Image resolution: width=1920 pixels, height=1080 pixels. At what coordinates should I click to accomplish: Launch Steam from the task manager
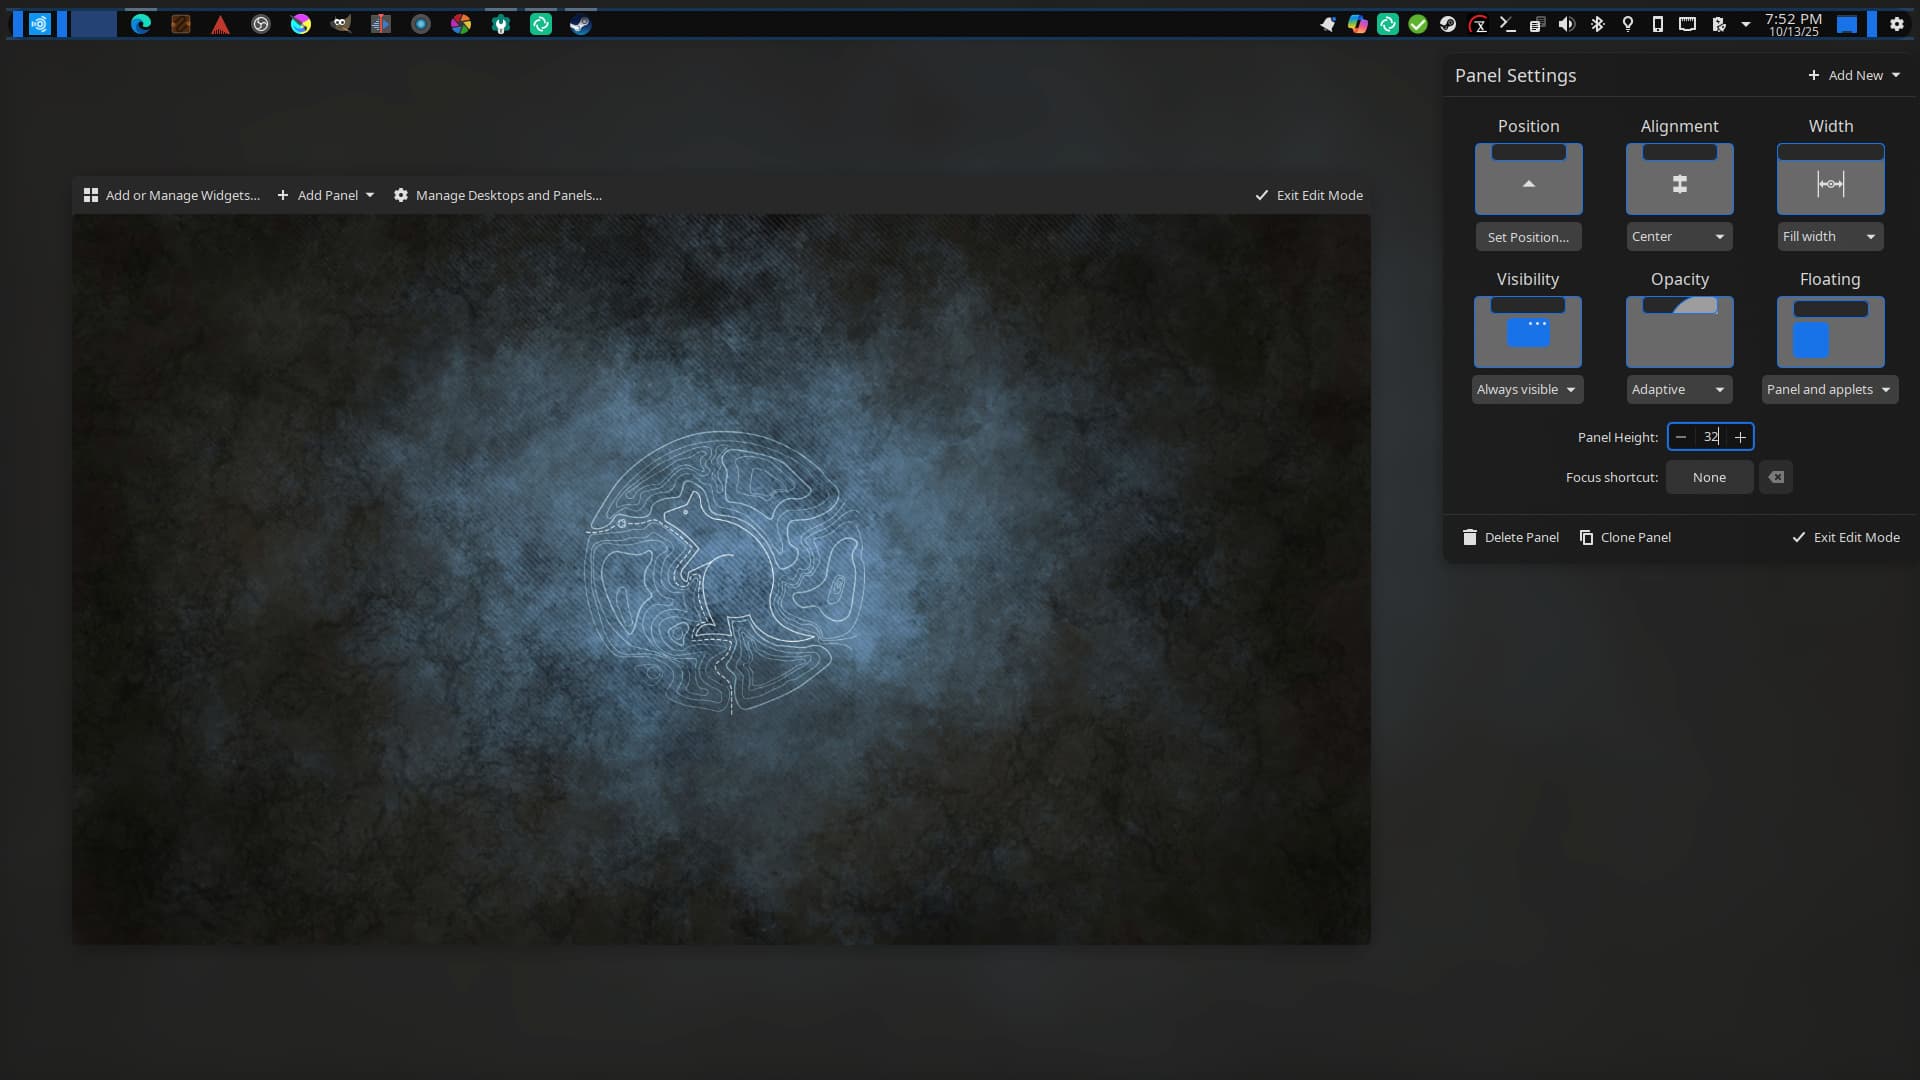[x=580, y=24]
